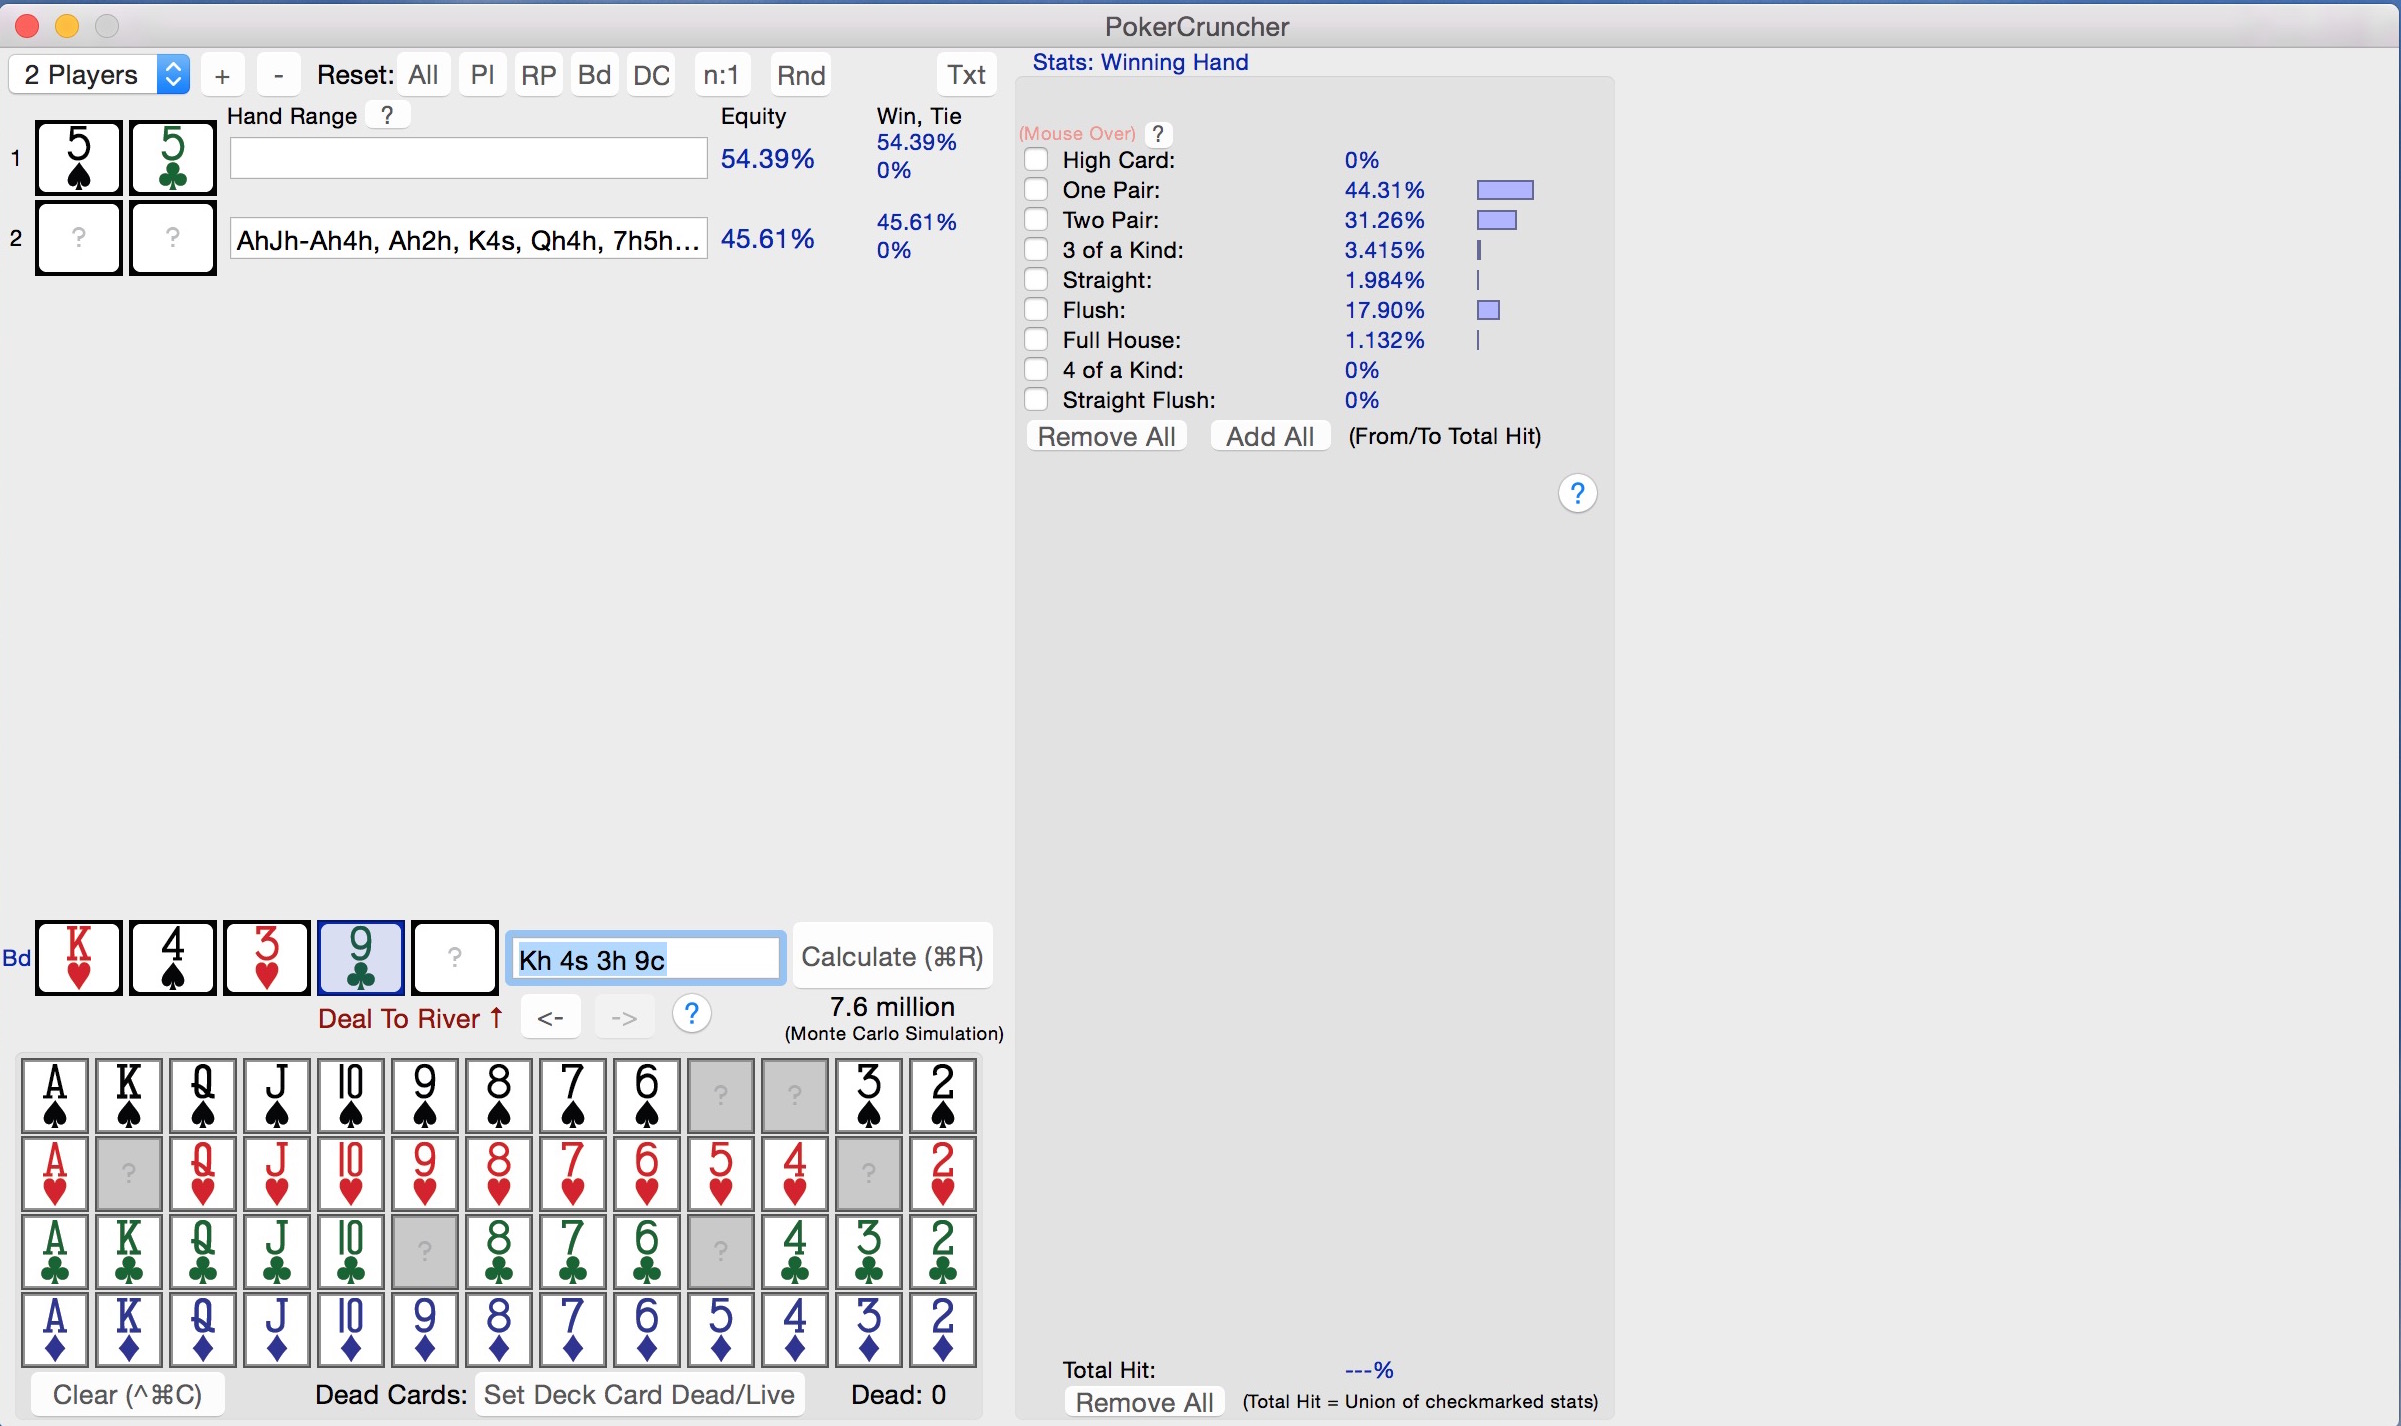This screenshot has height=1426, width=2401.
Task: Toggle the 3 of a Kind checkbox
Action: [x=1037, y=250]
